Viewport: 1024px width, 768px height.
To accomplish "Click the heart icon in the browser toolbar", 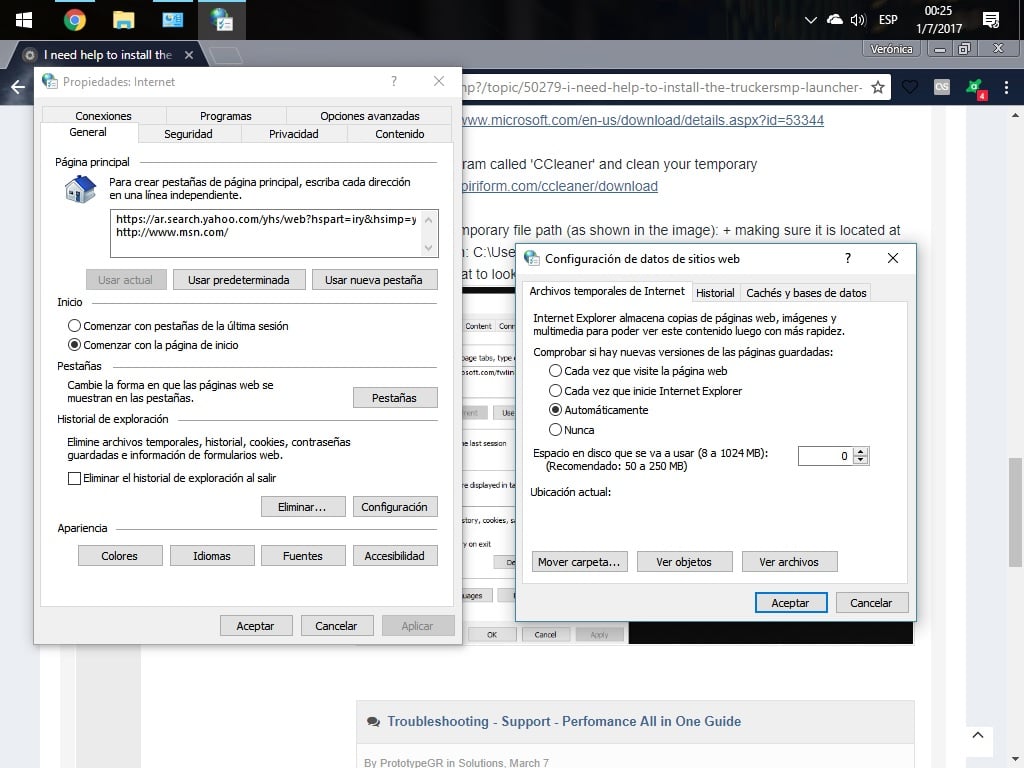I will tap(910, 87).
